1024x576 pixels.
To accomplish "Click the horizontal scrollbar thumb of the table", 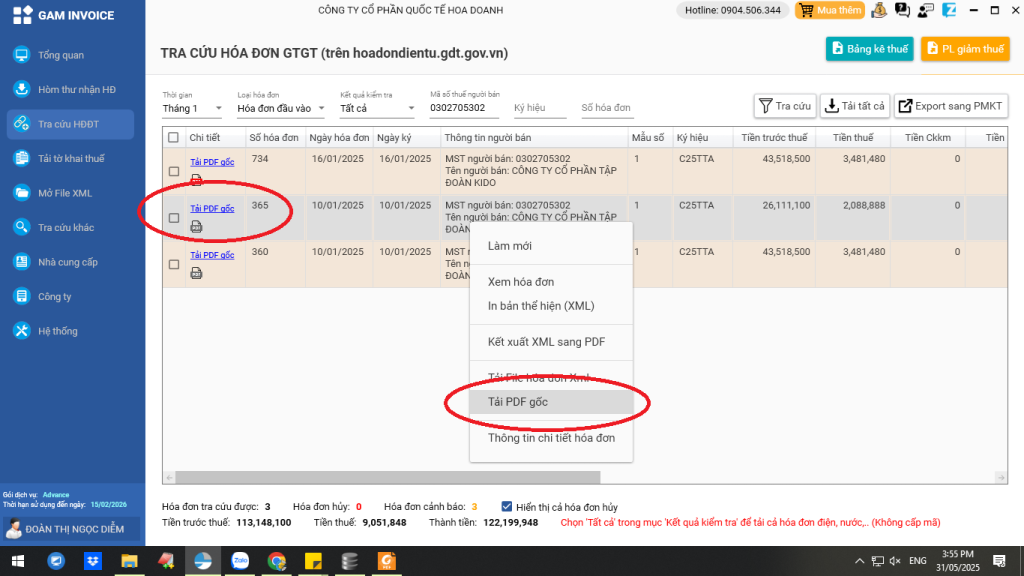I will pos(388,477).
